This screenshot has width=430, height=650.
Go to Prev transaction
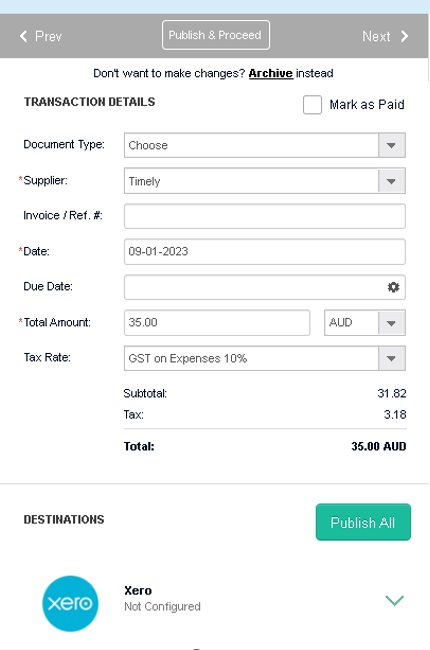click(41, 36)
